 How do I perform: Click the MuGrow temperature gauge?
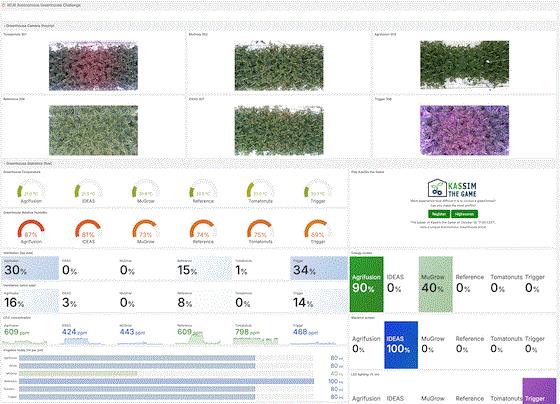tap(146, 191)
